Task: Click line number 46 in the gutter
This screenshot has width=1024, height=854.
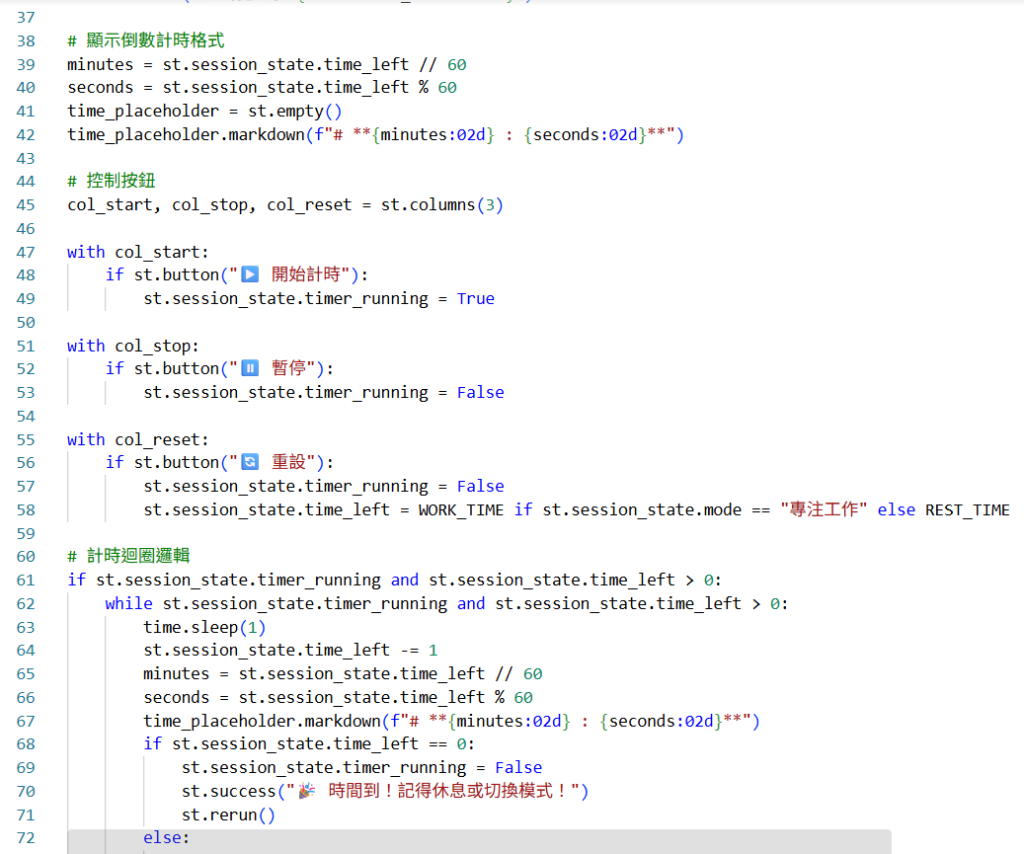Action: 25,229
